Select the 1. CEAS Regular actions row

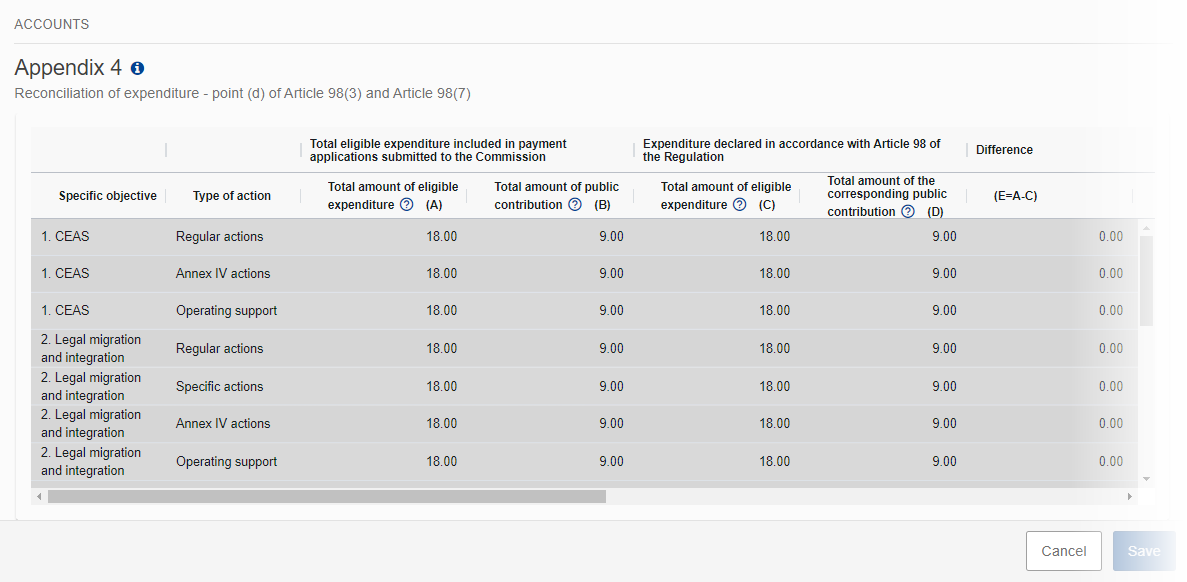(584, 237)
